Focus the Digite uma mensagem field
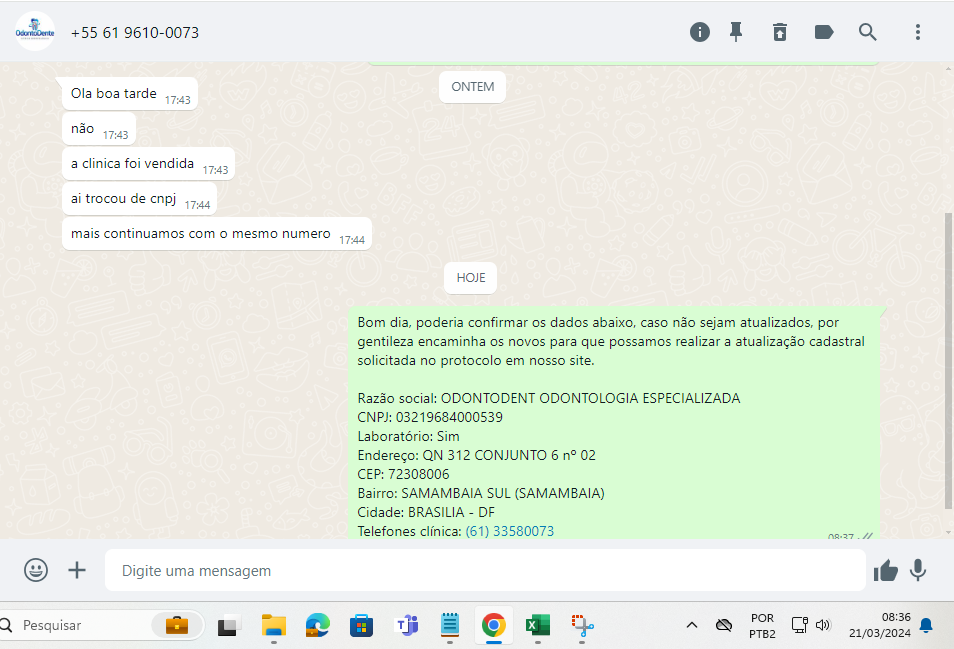Viewport: 954px width, 649px height. point(485,570)
